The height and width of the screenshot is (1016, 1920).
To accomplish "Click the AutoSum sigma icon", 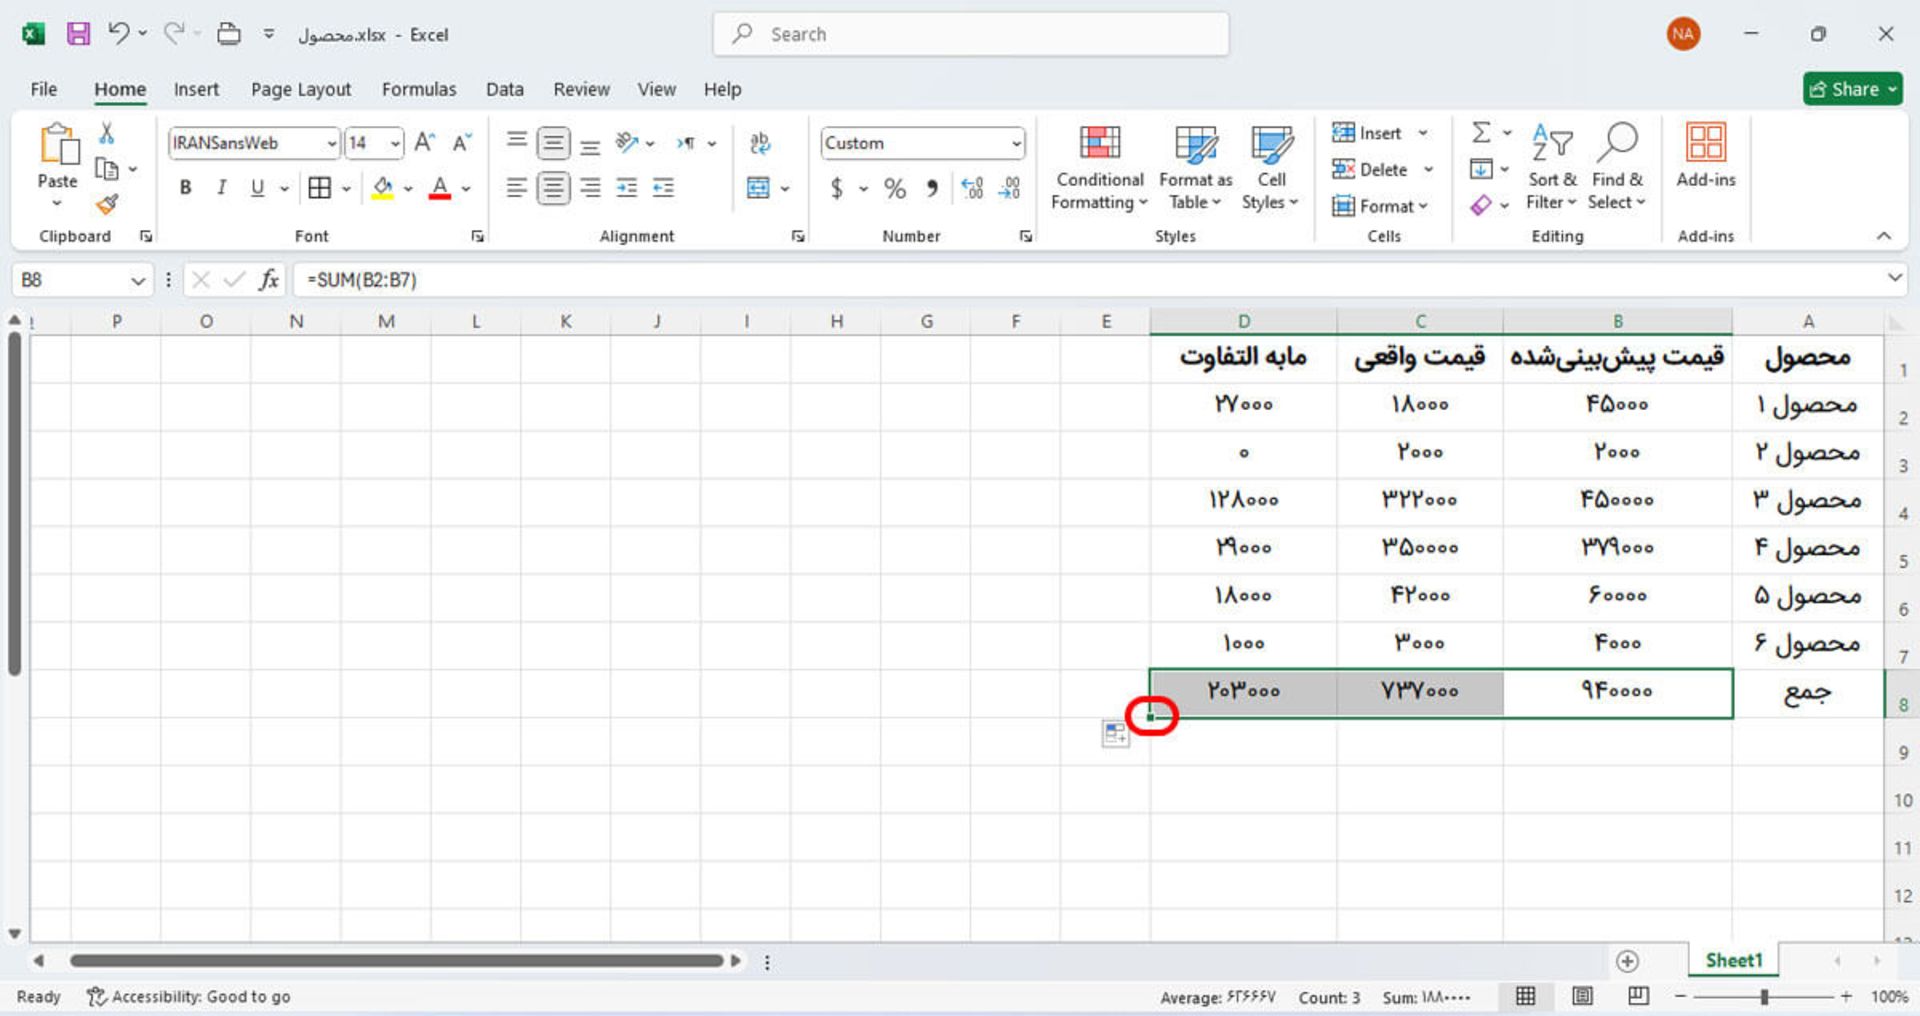I will pos(1481,133).
